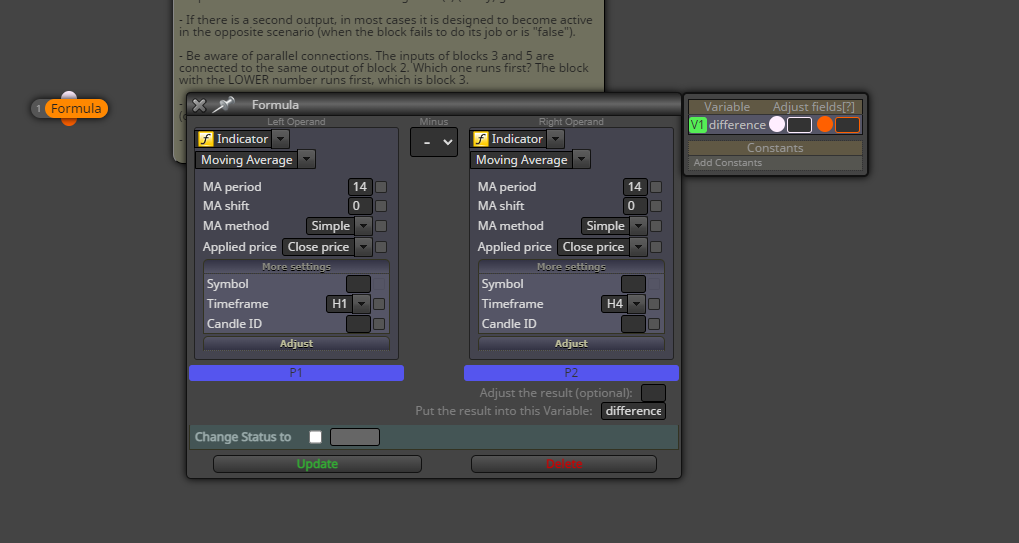The image size is (1019, 543).
Task: Toggle right operand MA method checkbox
Action: pos(656,226)
